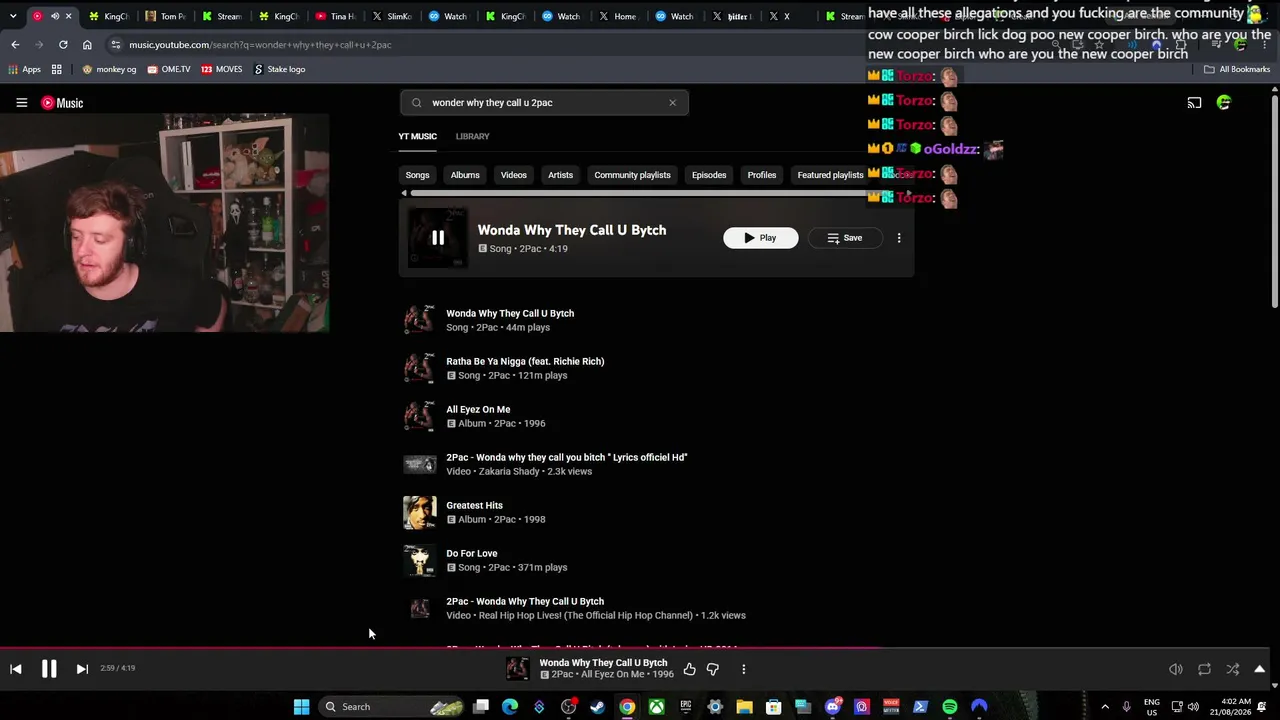Switch to the 'Home' X tab
The width and height of the screenshot is (1280, 720).
pos(618,16)
